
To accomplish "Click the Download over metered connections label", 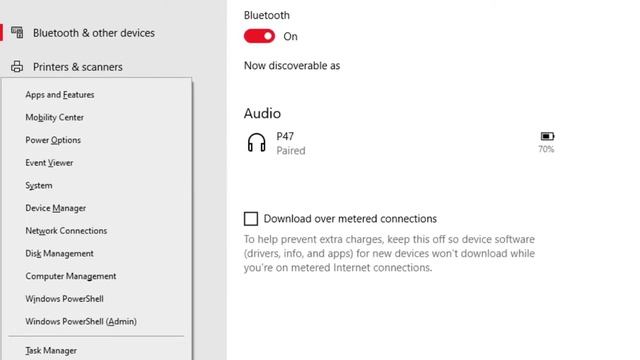I will click(350, 219).
